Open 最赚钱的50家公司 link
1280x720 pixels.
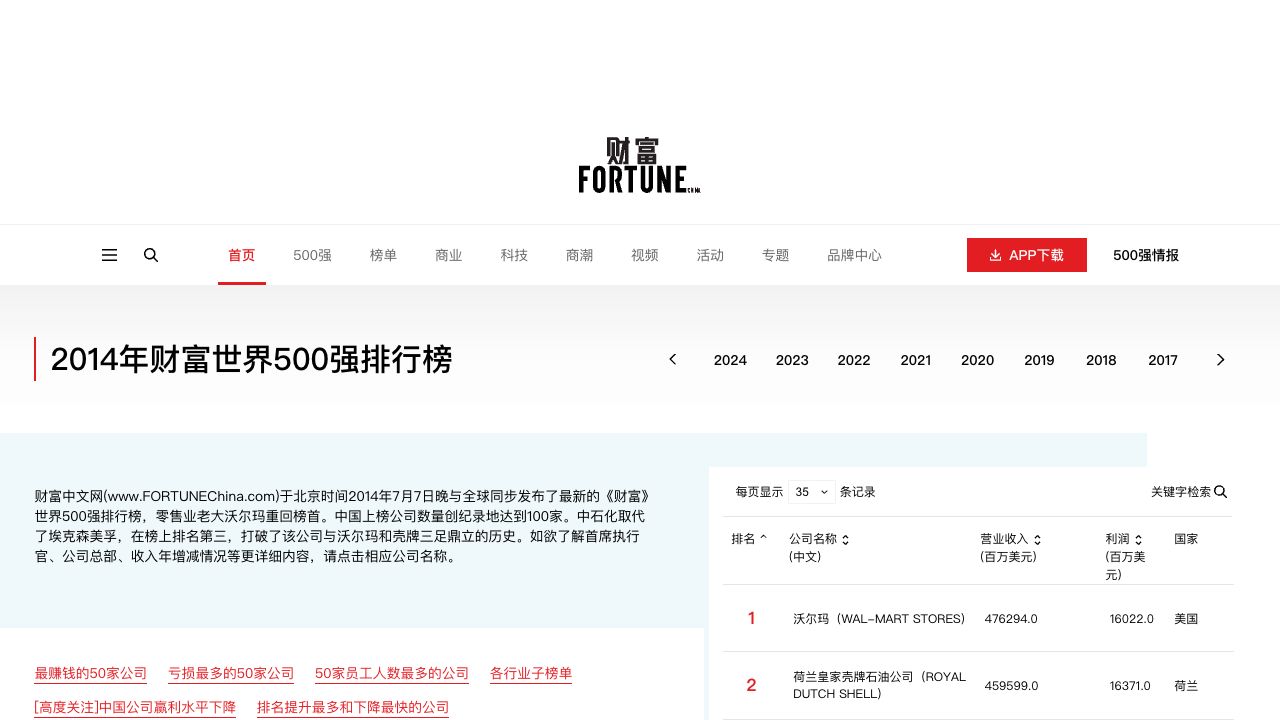[91, 674]
